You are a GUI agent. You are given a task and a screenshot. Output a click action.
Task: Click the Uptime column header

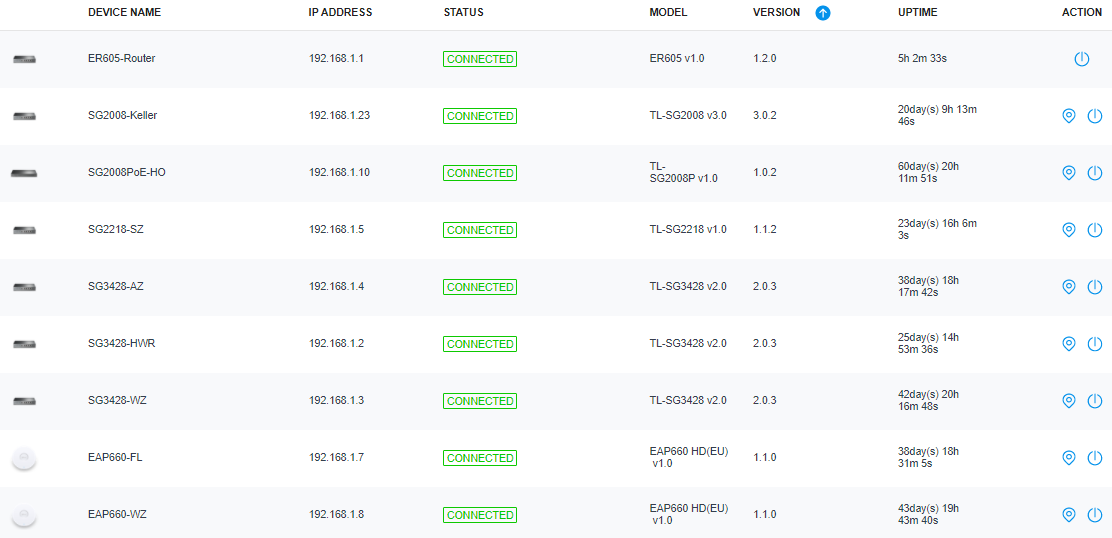click(x=918, y=13)
